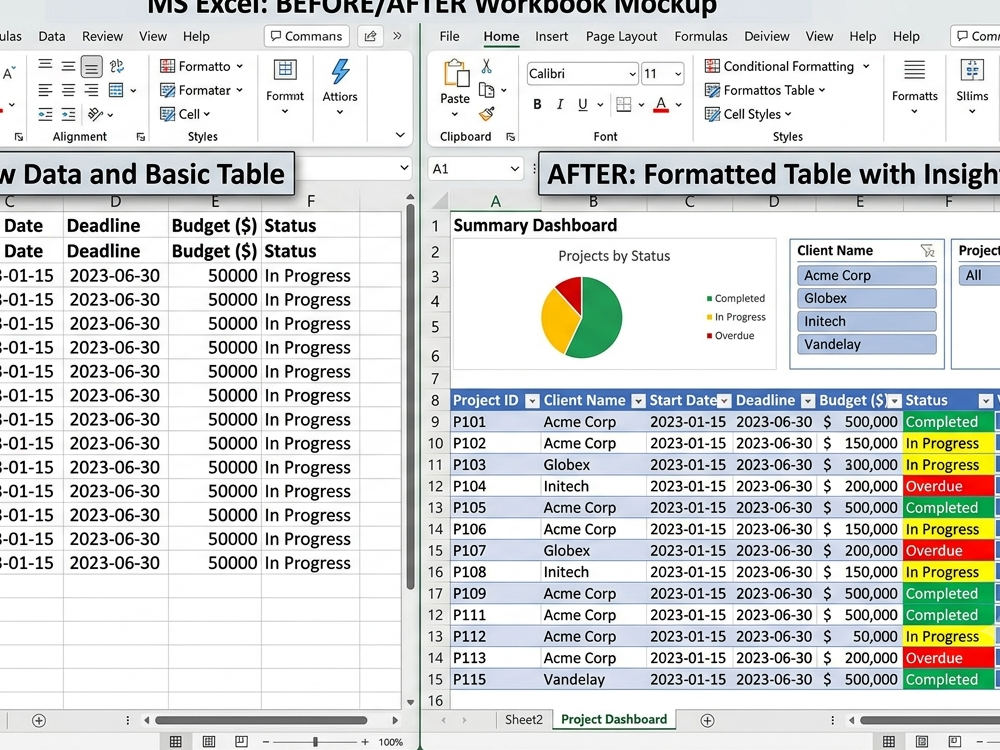Switch to Normal view in left status bar
Screen dimensions: 1000x750
click(x=175, y=742)
